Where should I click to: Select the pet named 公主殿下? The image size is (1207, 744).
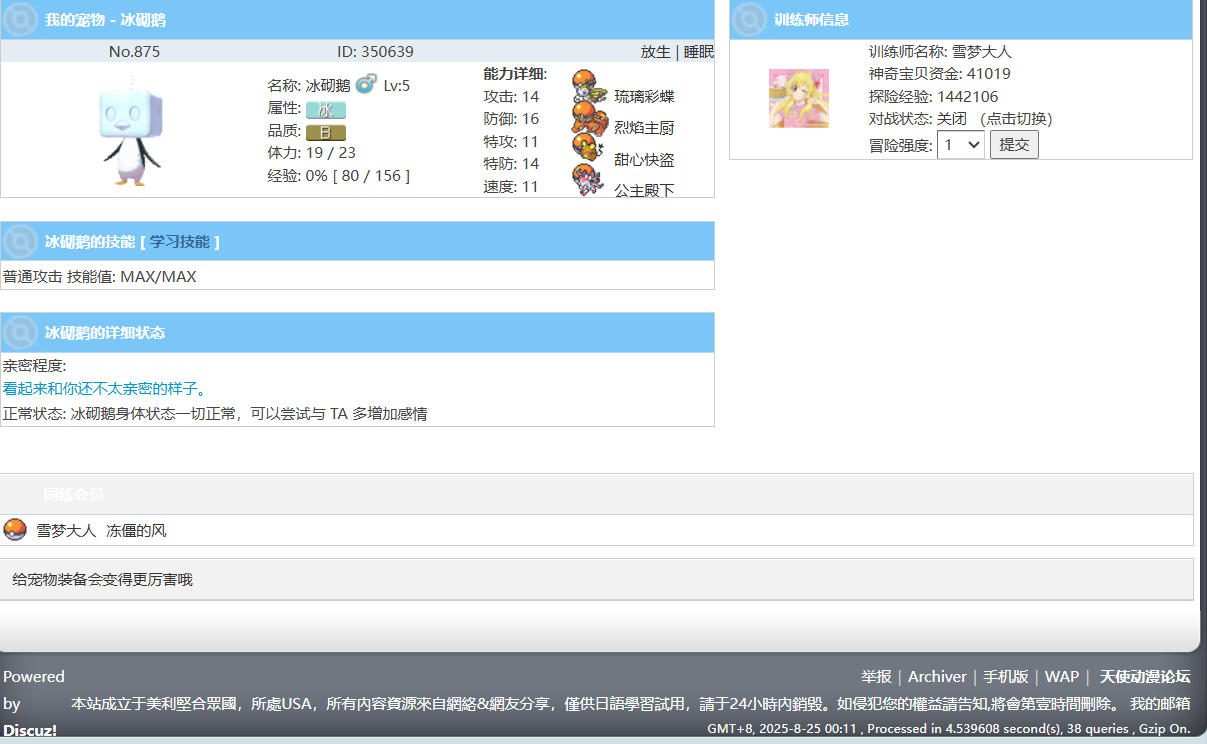tap(644, 190)
